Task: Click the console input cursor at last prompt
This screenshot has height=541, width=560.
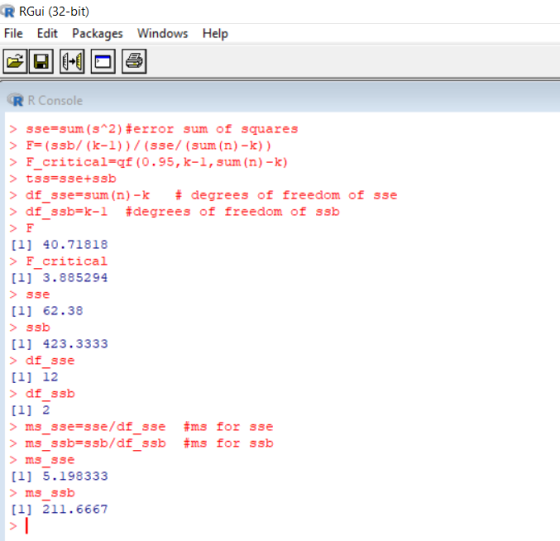Action: pyautogui.click(x=26, y=526)
